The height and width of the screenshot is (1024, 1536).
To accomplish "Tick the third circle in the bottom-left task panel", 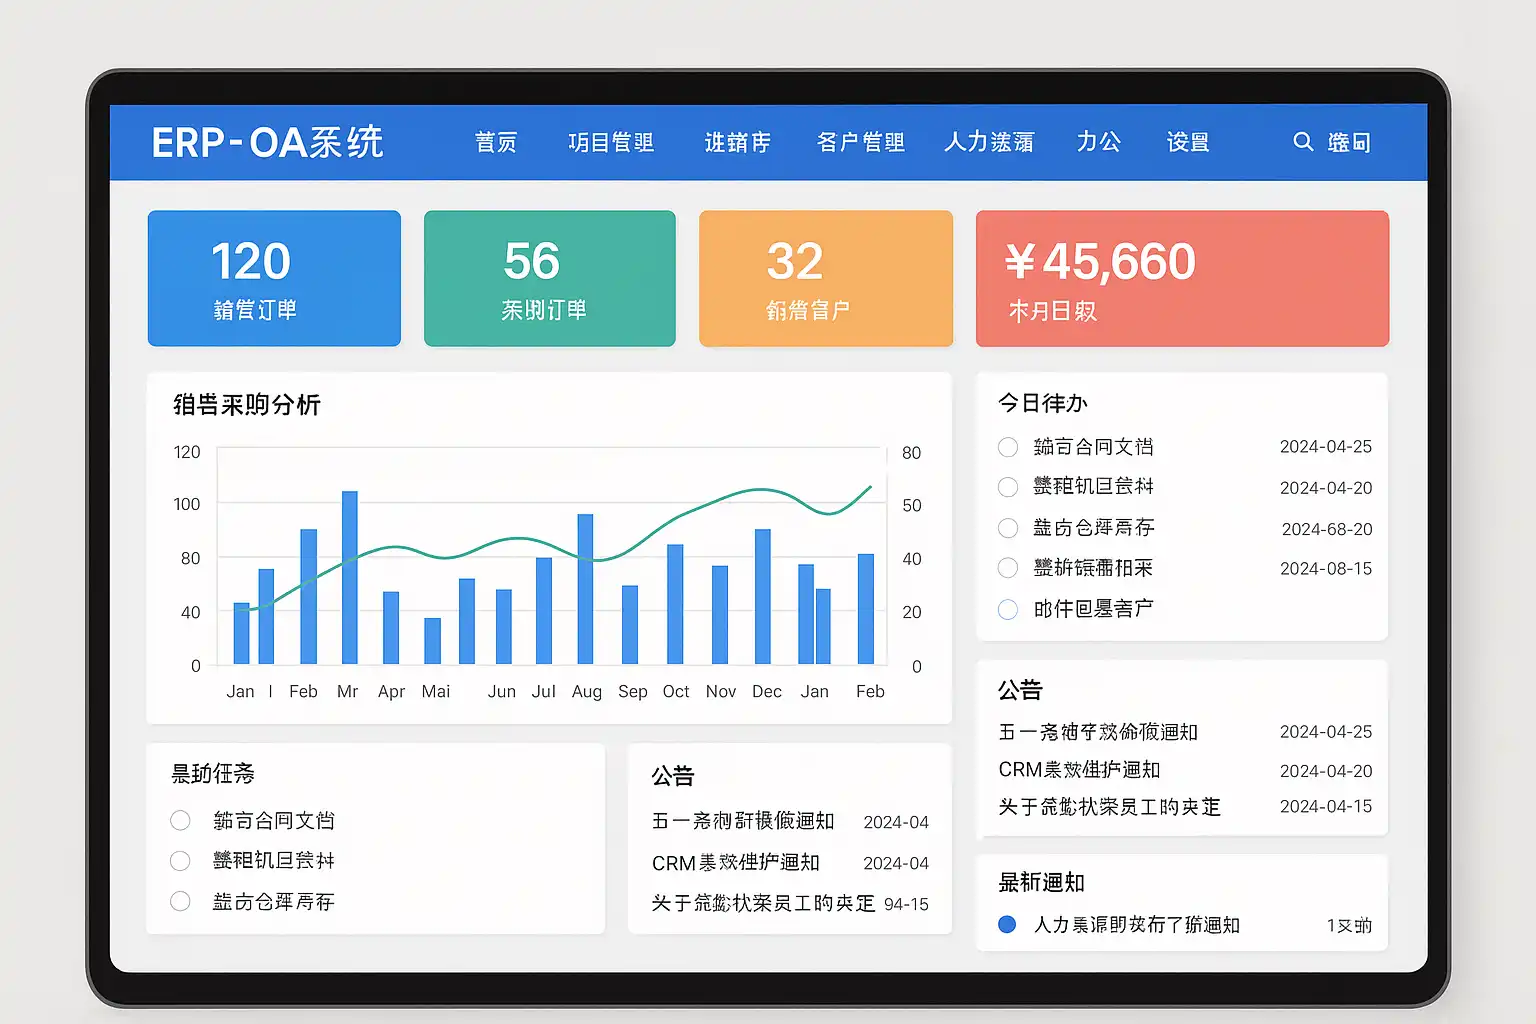I will (180, 901).
